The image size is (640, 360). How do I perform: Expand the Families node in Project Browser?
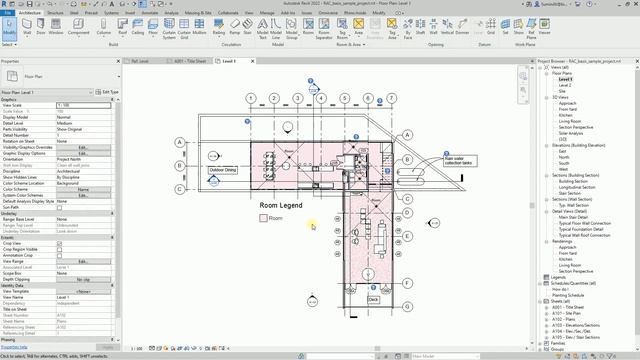540,343
